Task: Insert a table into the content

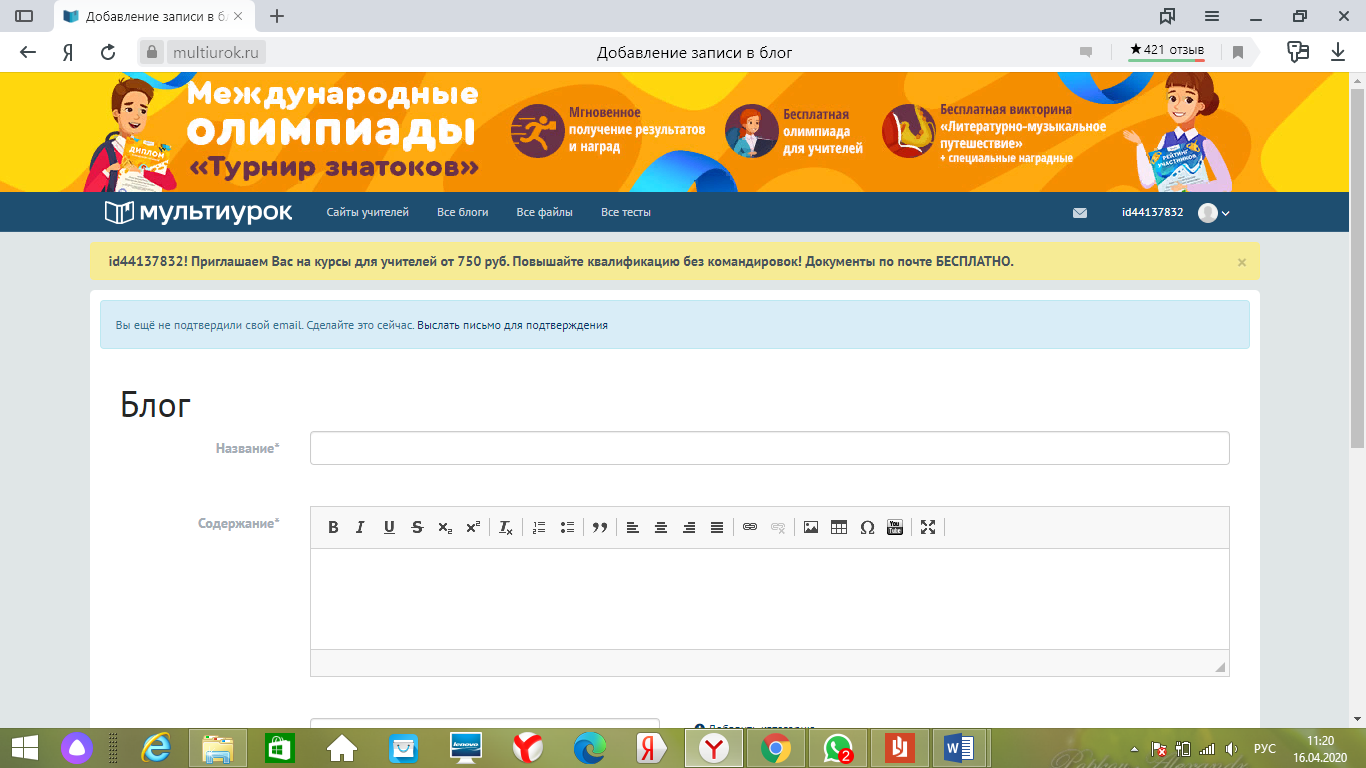Action: [839, 527]
